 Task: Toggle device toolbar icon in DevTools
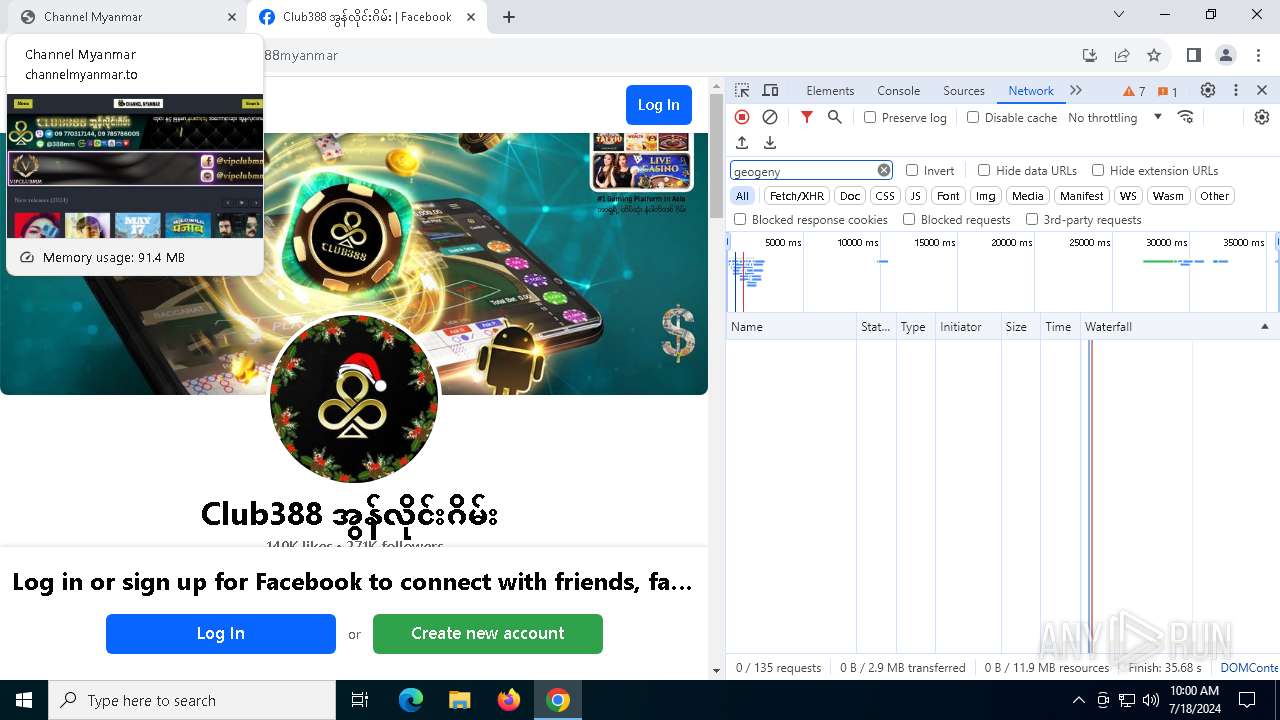[x=770, y=90]
